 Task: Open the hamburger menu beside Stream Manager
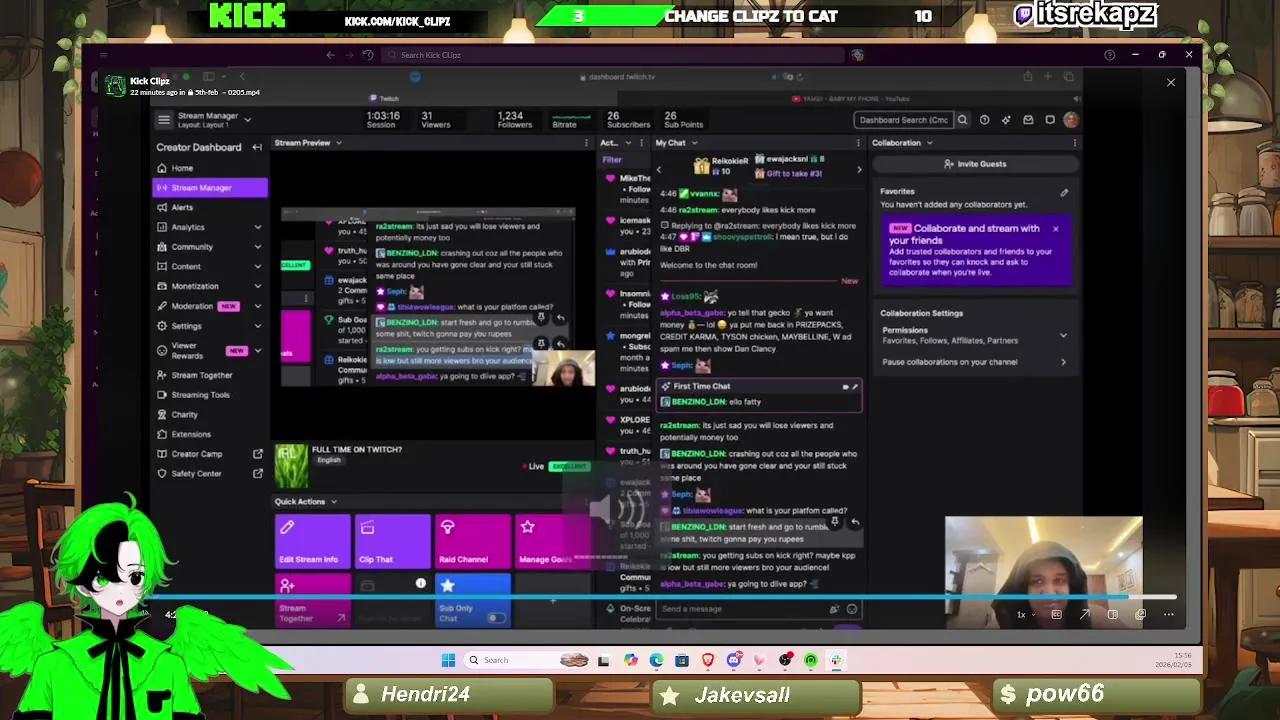[x=164, y=120]
